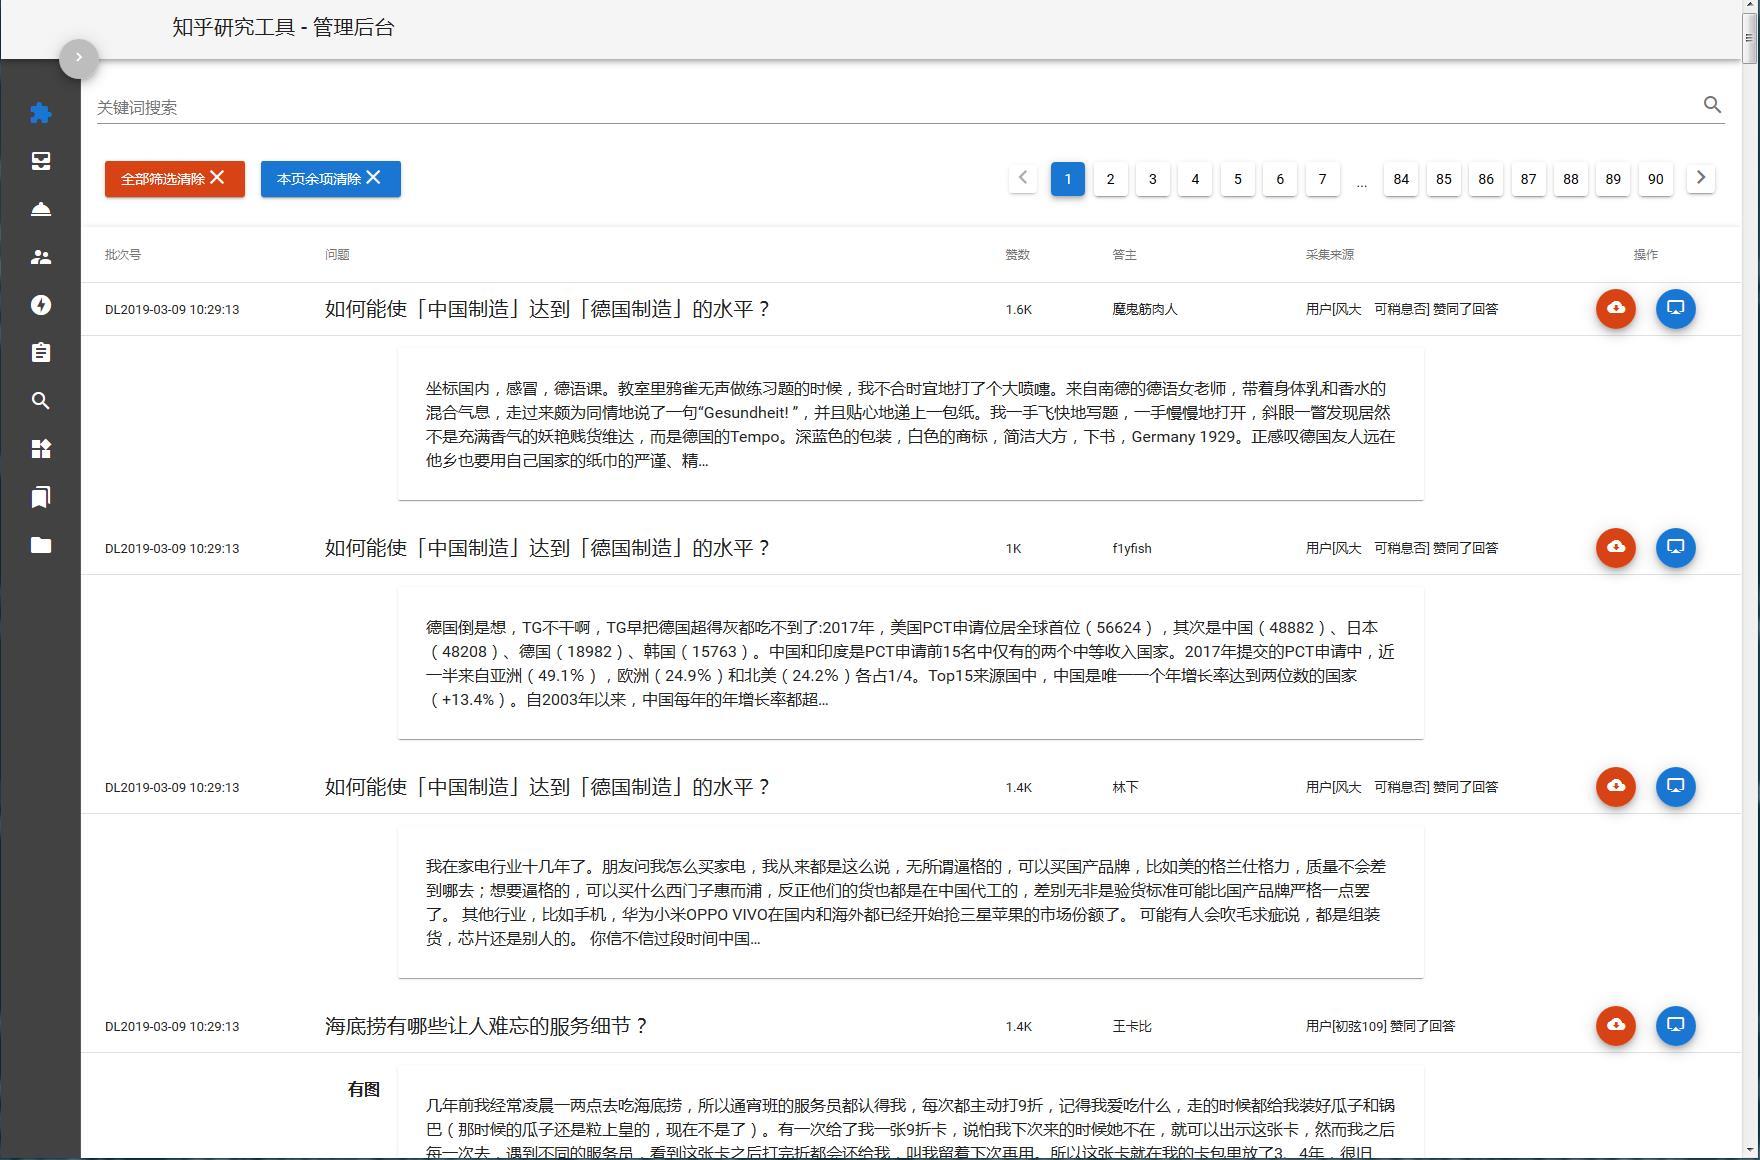Open the widgets sidebar icon

41,449
